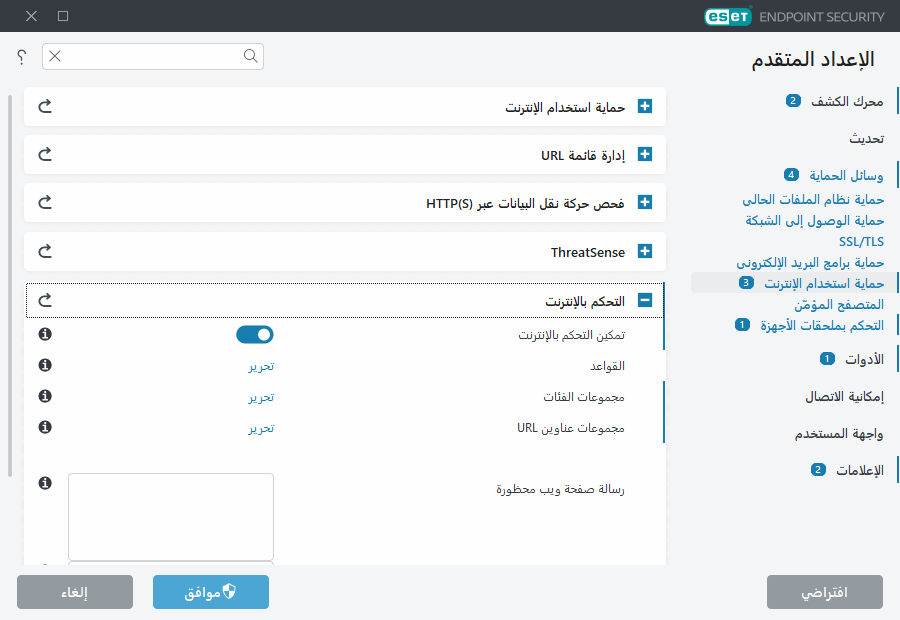Disable تمكين التحكم بالإنترنت switch
This screenshot has height=620, width=900.
(255, 334)
